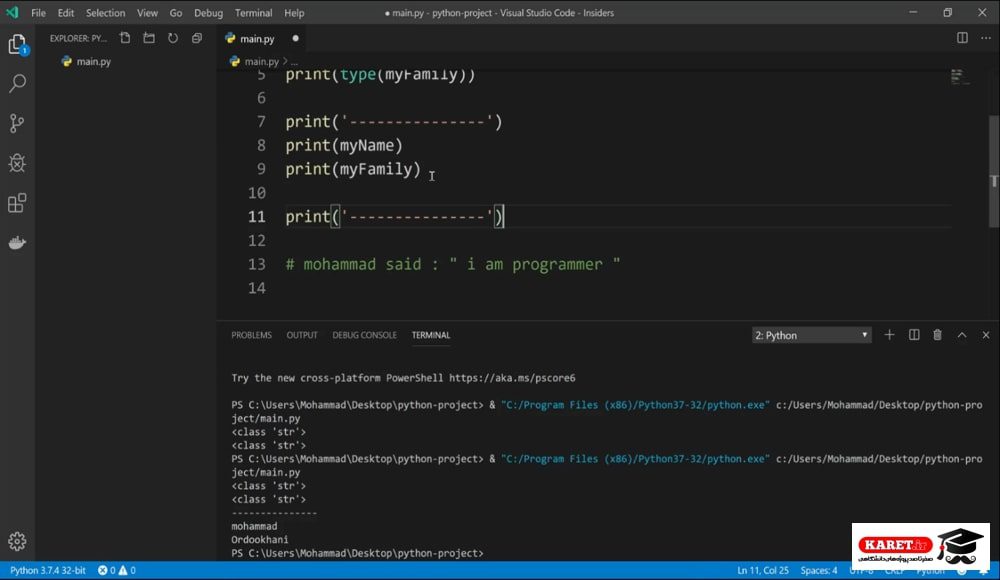Click the aka.ms/pscore6 link in terminal
This screenshot has height=580, width=1000.
click(x=512, y=378)
